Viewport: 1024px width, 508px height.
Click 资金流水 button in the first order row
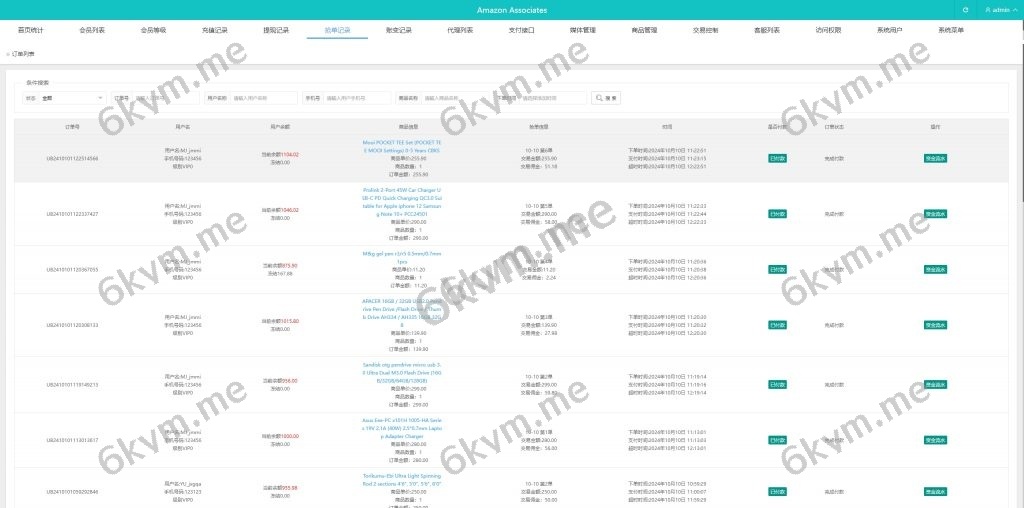coord(935,158)
